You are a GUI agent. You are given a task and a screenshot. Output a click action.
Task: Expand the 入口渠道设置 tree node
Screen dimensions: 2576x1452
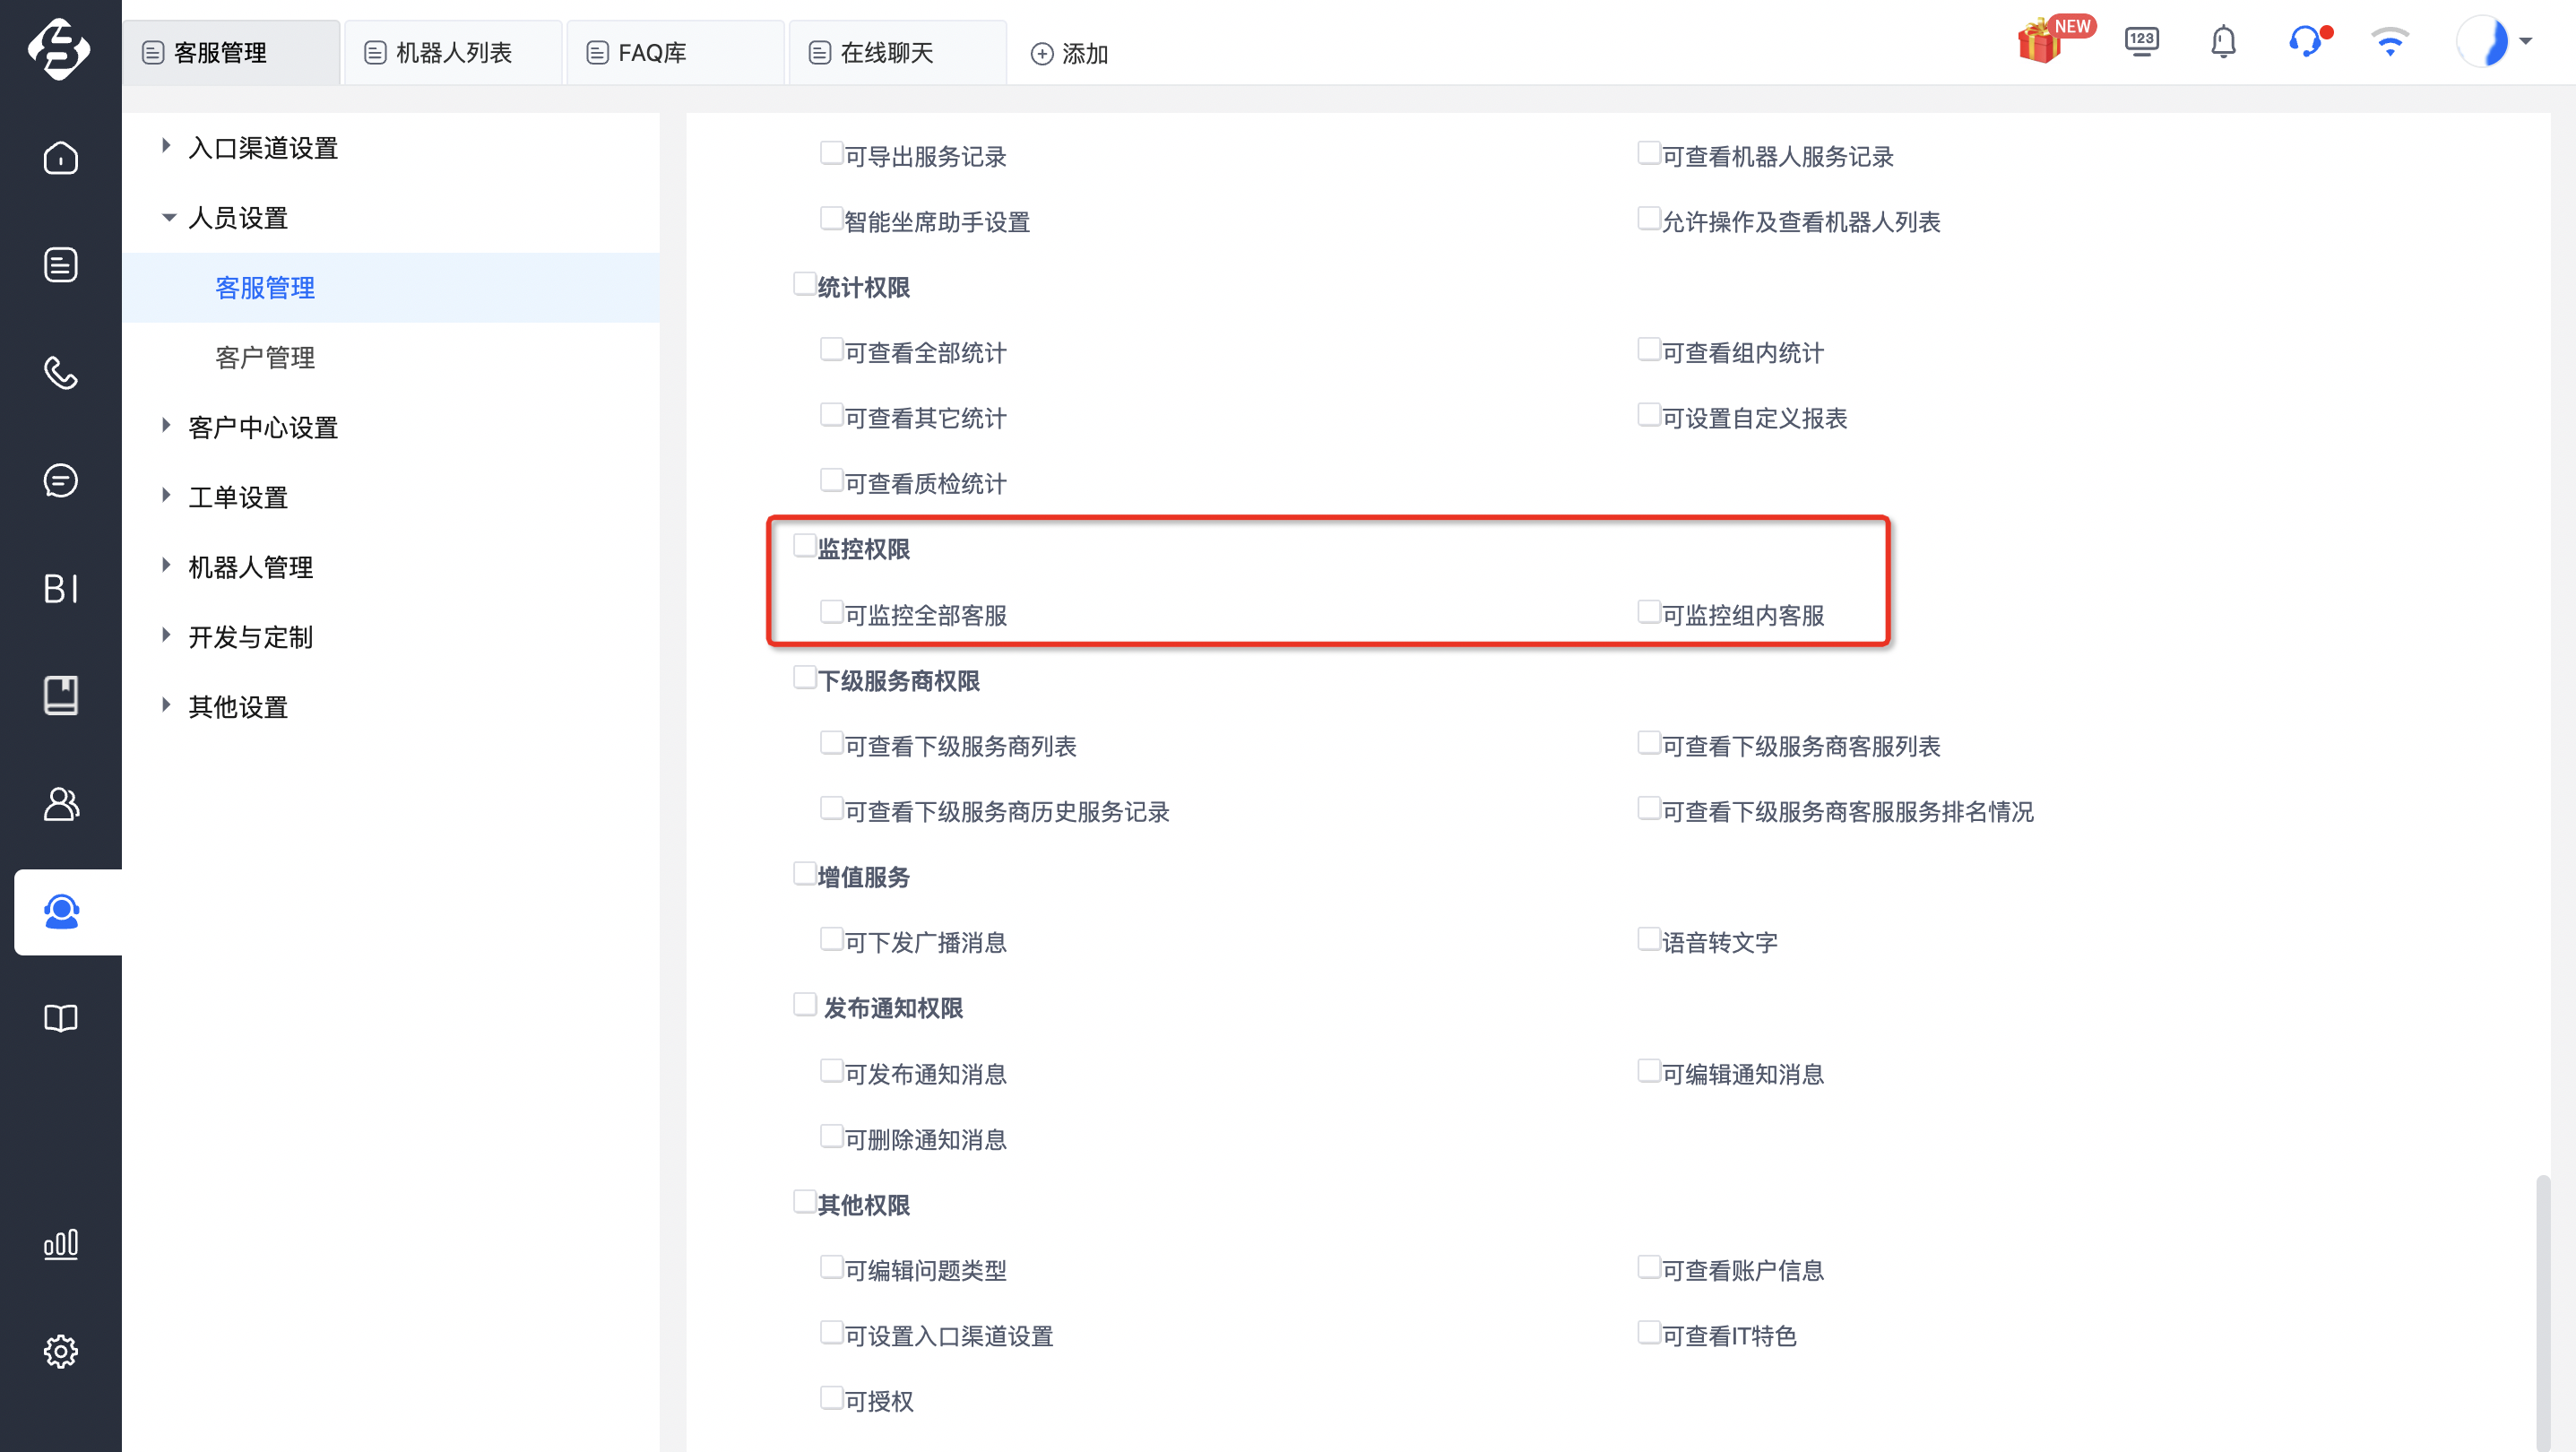pyautogui.click(x=166, y=147)
